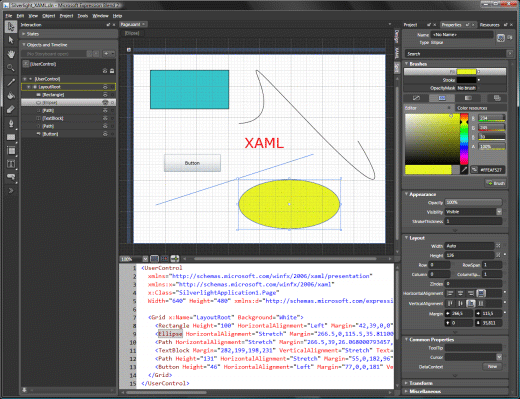Image resolution: width=520 pixels, height=399 pixels.
Task: Click convert to Brush resource button
Action: [x=496, y=183]
